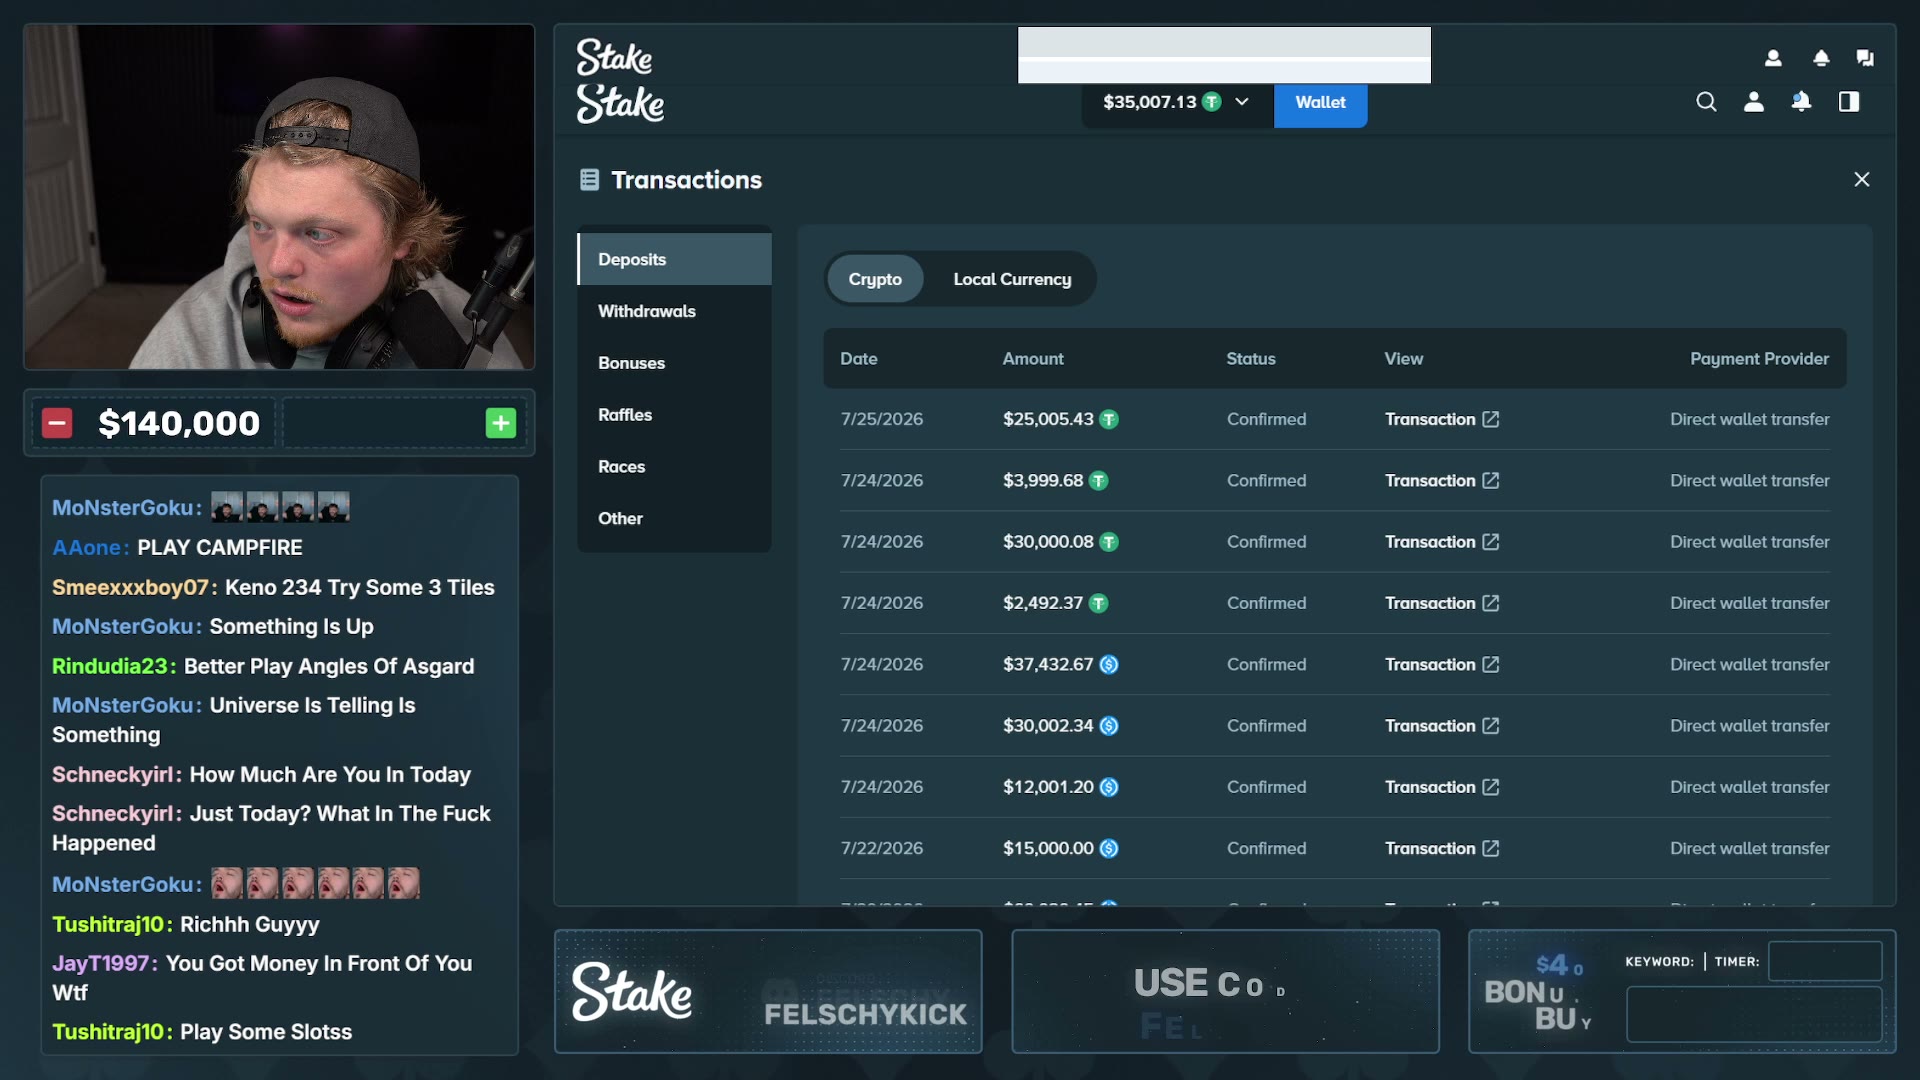Click the green Tether coin icon beside $25,005.43
This screenshot has width=1920, height=1080.
tap(1109, 420)
